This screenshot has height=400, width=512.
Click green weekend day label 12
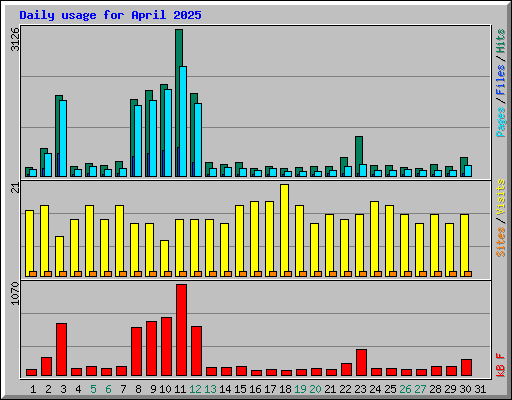195,389
